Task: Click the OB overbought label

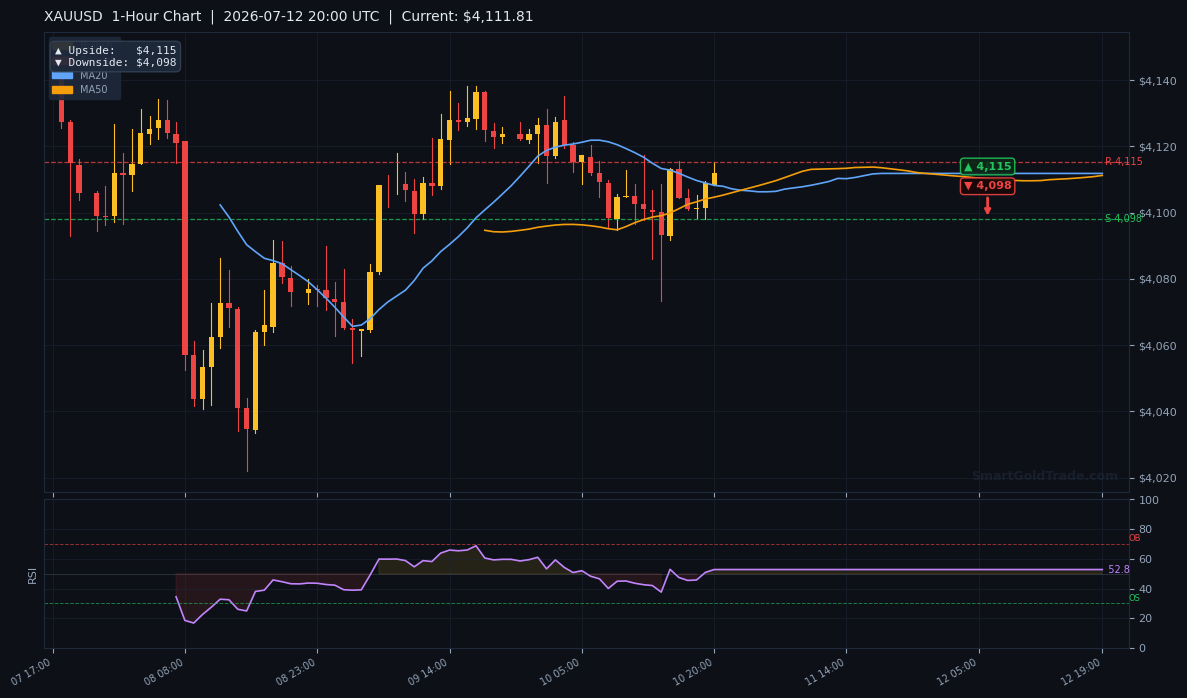Action: pos(1134,538)
